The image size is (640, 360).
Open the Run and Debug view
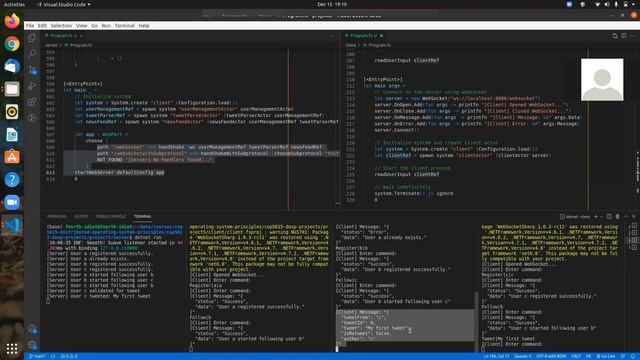pyautogui.click(x=32, y=86)
